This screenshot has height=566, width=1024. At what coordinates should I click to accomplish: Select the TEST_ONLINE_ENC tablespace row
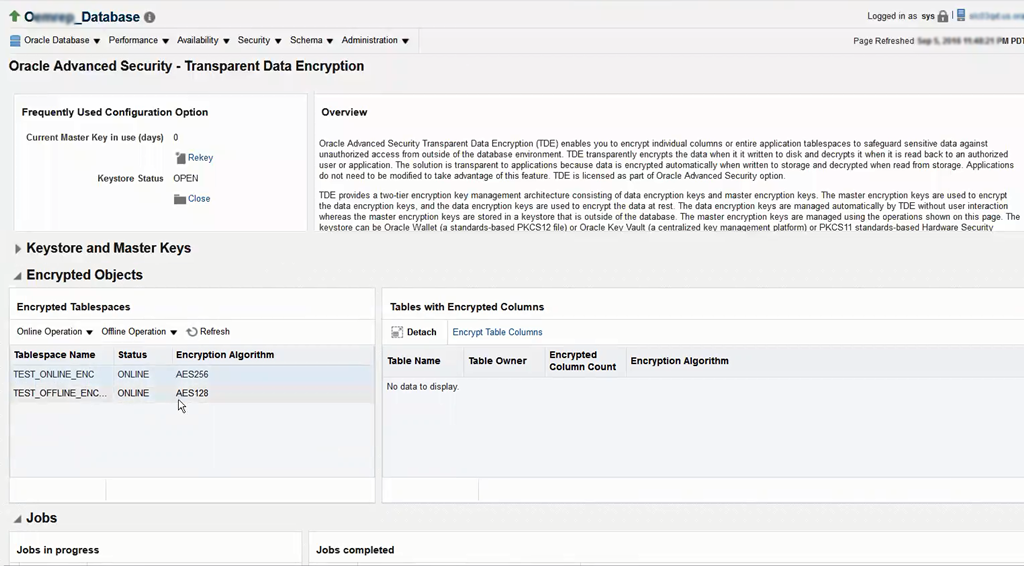[192, 374]
